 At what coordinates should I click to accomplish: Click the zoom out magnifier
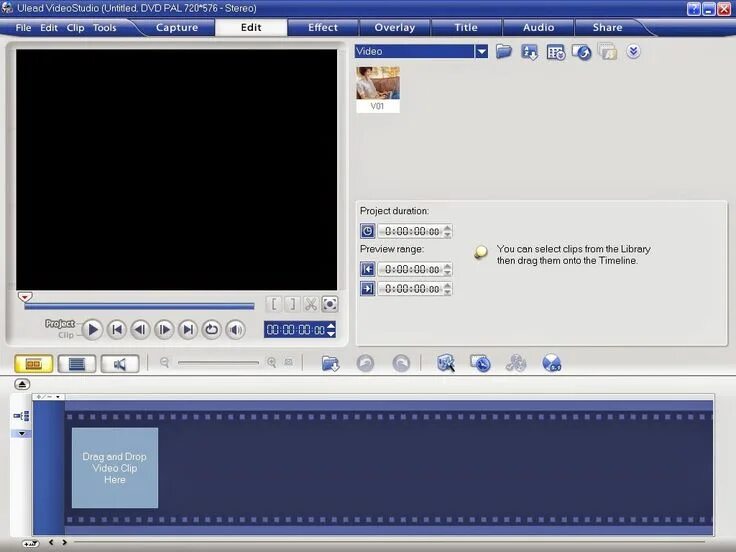(x=164, y=362)
